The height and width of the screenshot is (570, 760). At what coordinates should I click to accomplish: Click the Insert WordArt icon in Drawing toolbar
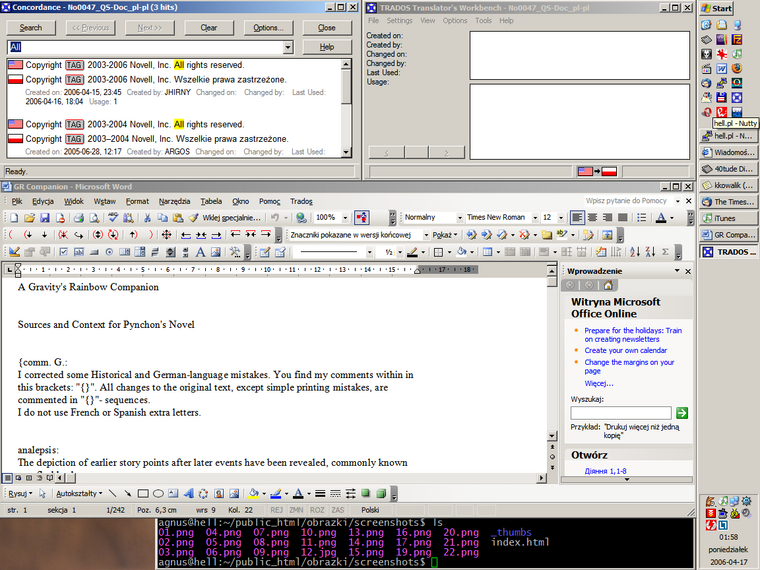click(x=189, y=494)
